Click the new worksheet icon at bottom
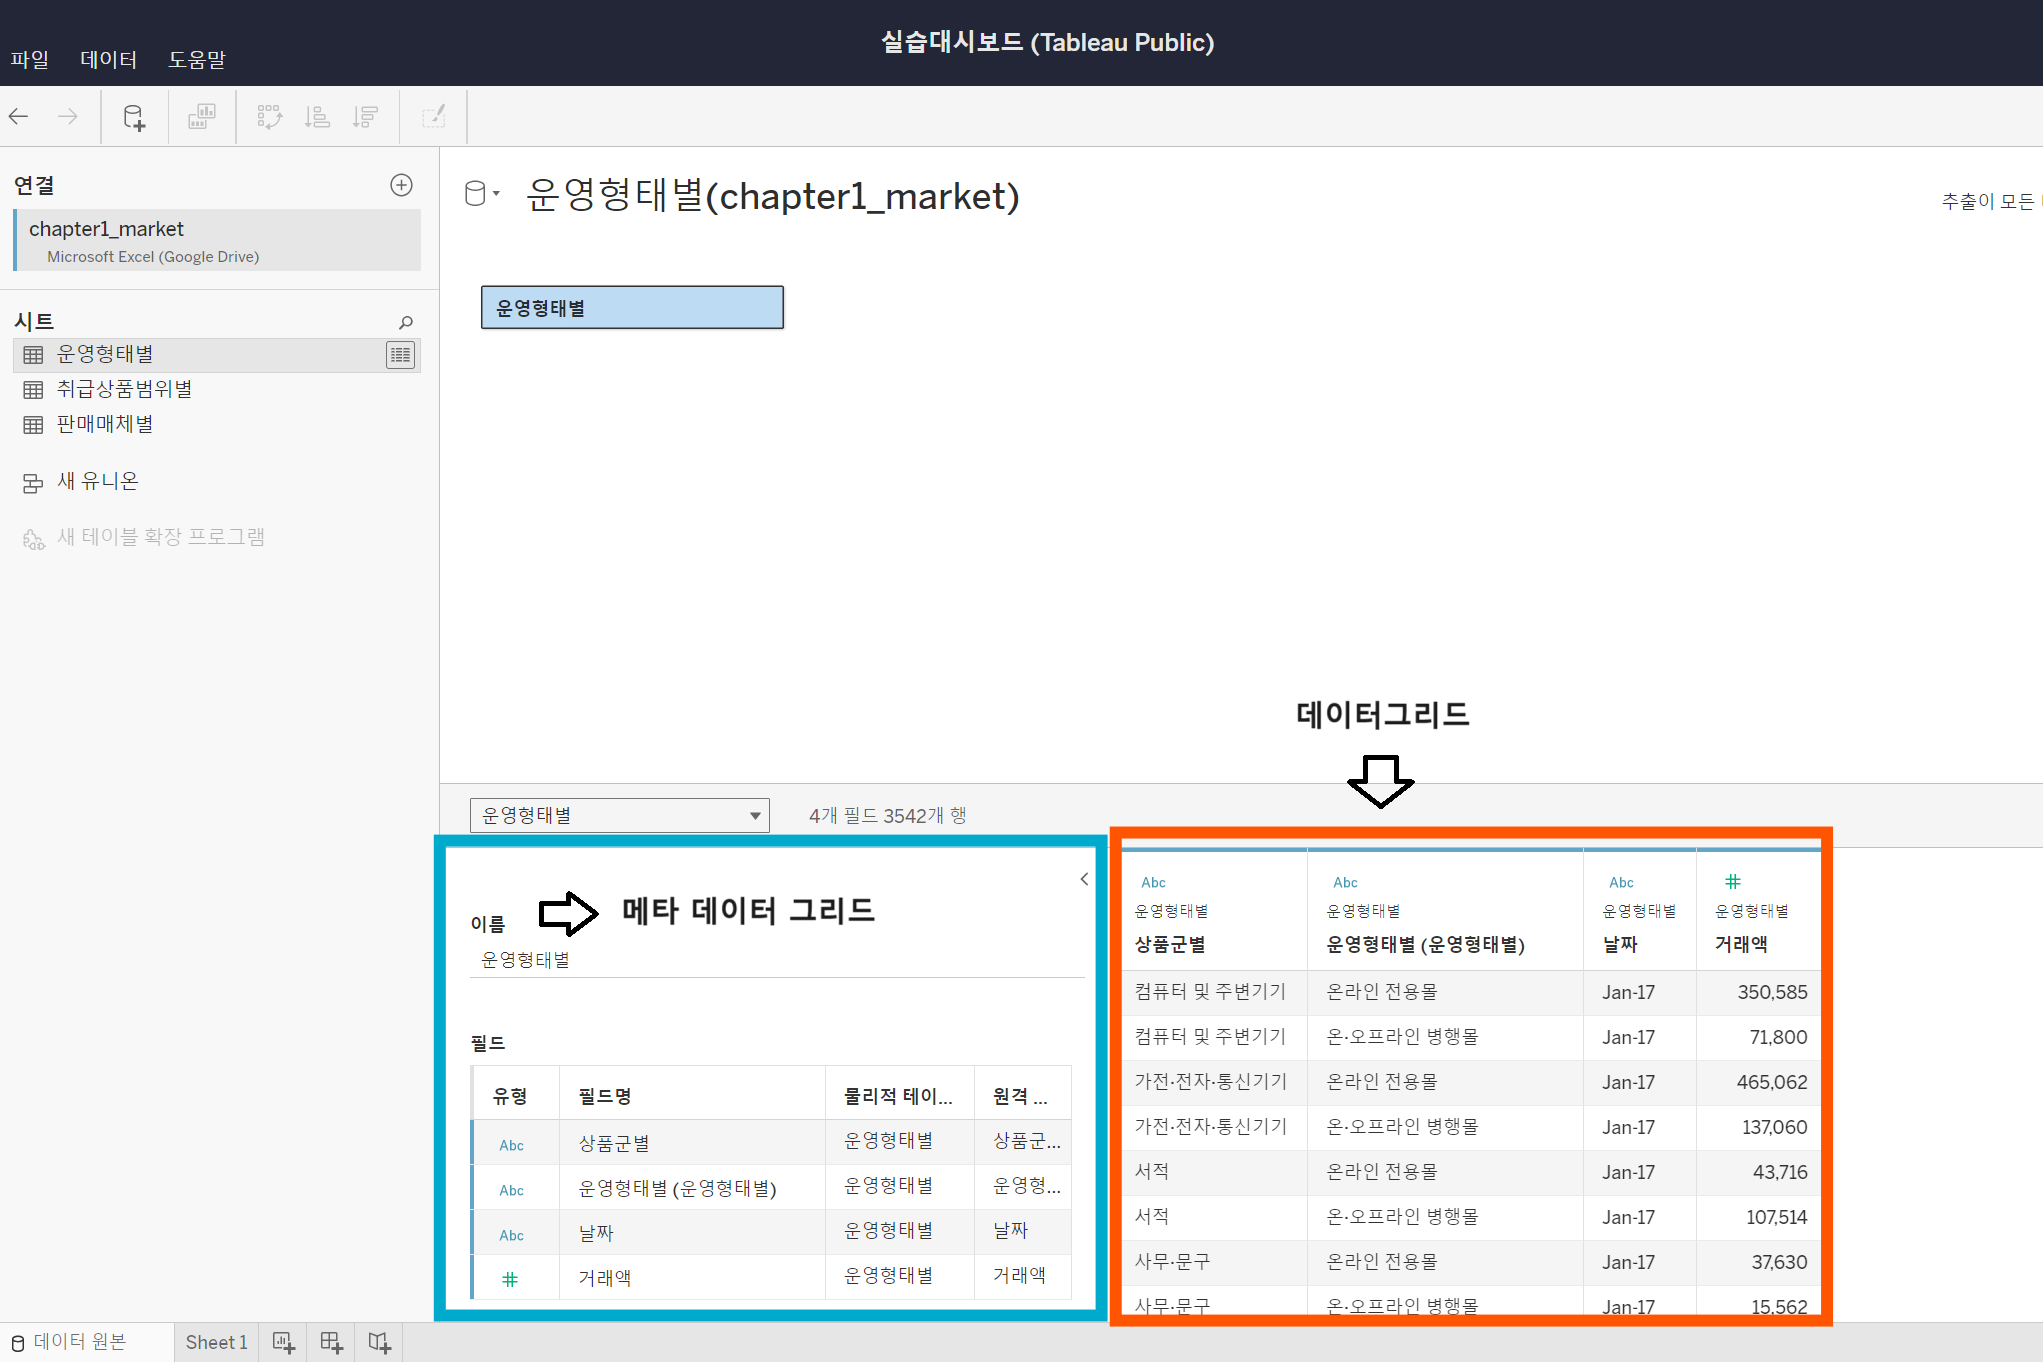Screen dimensions: 2043x1362 pyautogui.click(x=283, y=1342)
